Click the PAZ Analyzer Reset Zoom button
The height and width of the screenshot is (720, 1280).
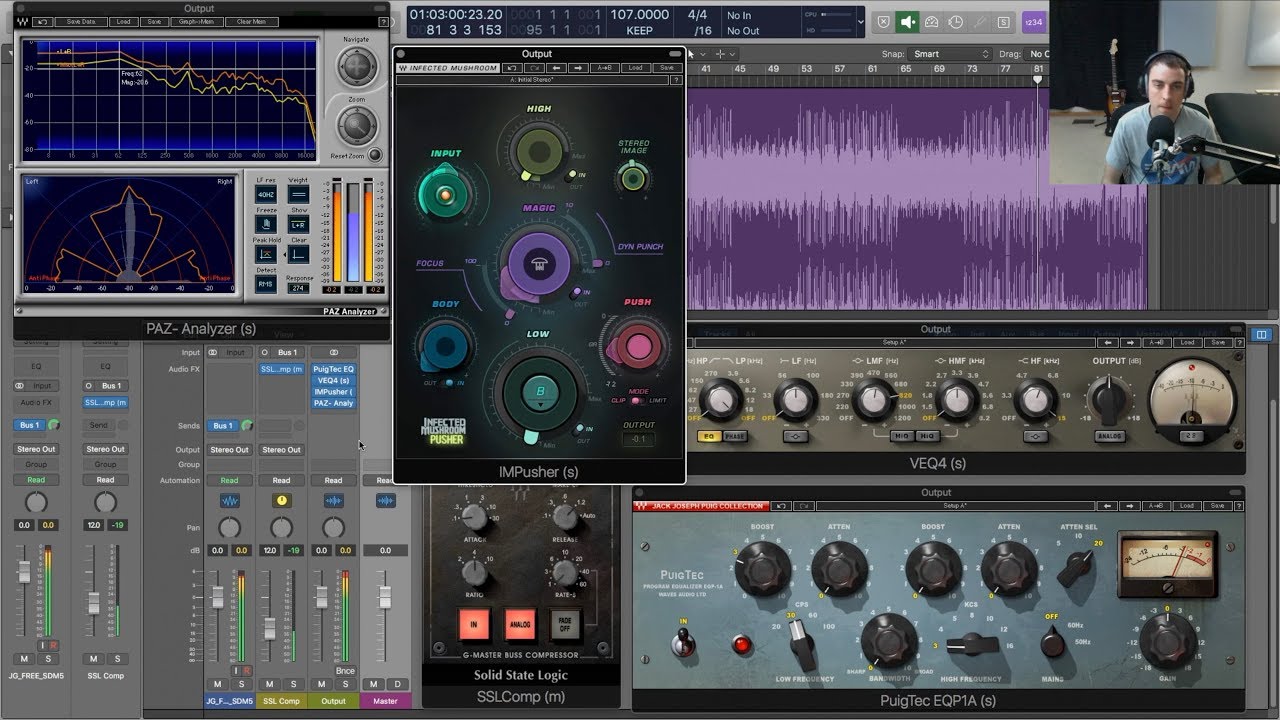pos(374,155)
